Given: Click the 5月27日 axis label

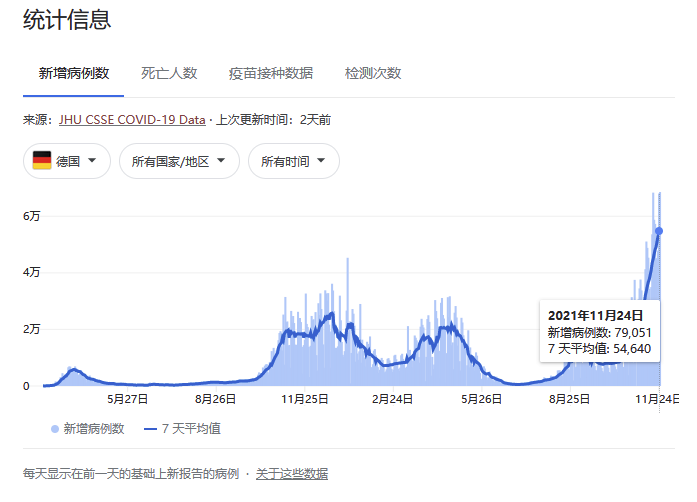Looking at the screenshot, I should tap(128, 399).
